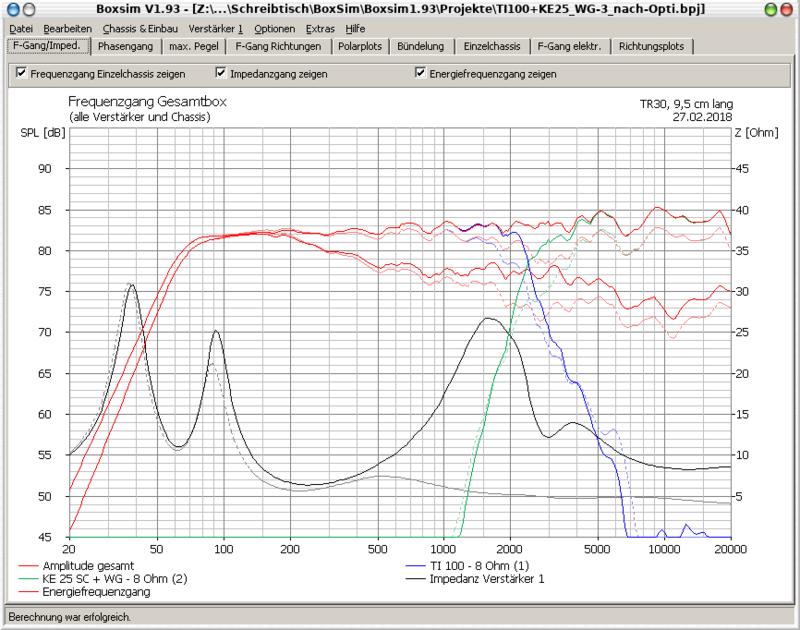Select the max. Pegel tab

click(193, 47)
